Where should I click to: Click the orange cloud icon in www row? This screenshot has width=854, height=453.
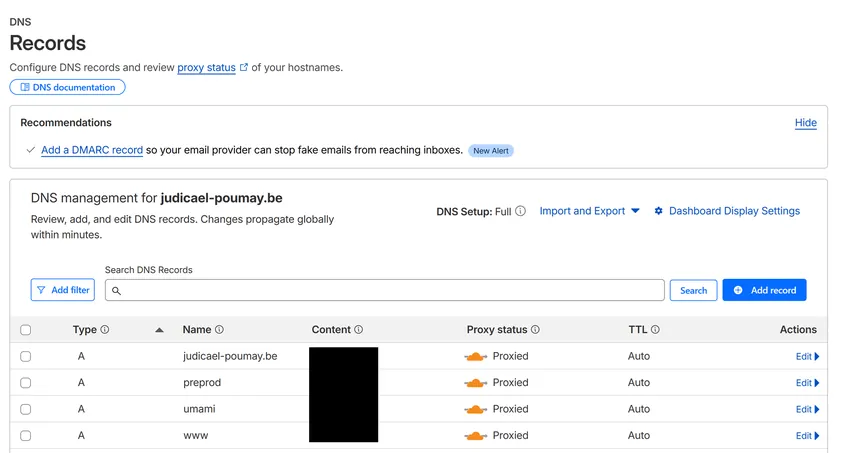(x=475, y=436)
